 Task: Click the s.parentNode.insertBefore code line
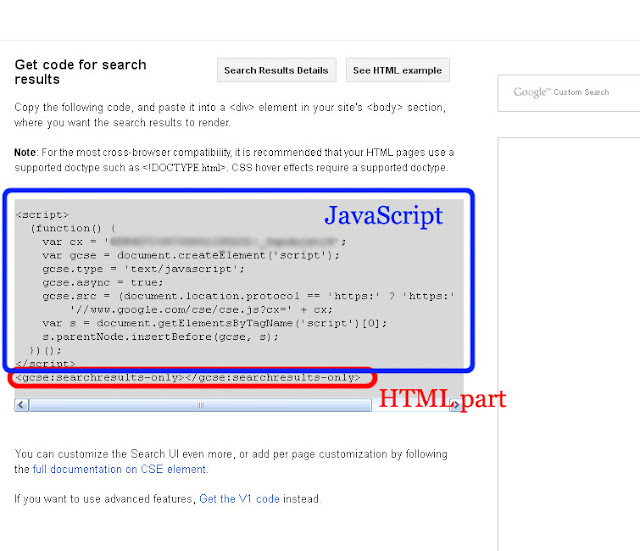click(160, 337)
